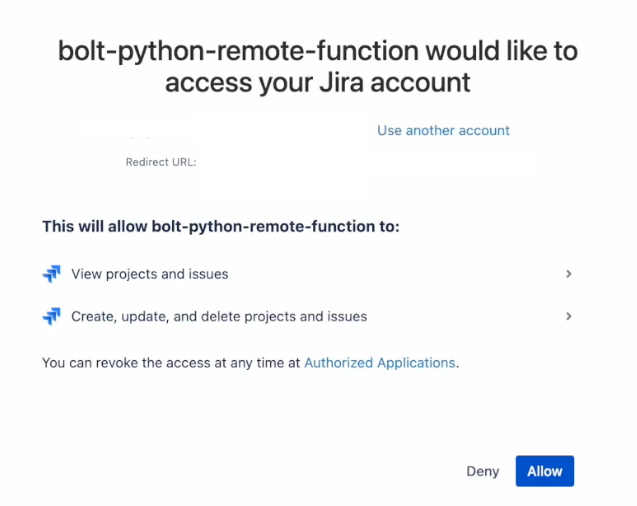This screenshot has width=637, height=506.
Task: Expand the View projects and issues chevron
Action: coord(568,274)
